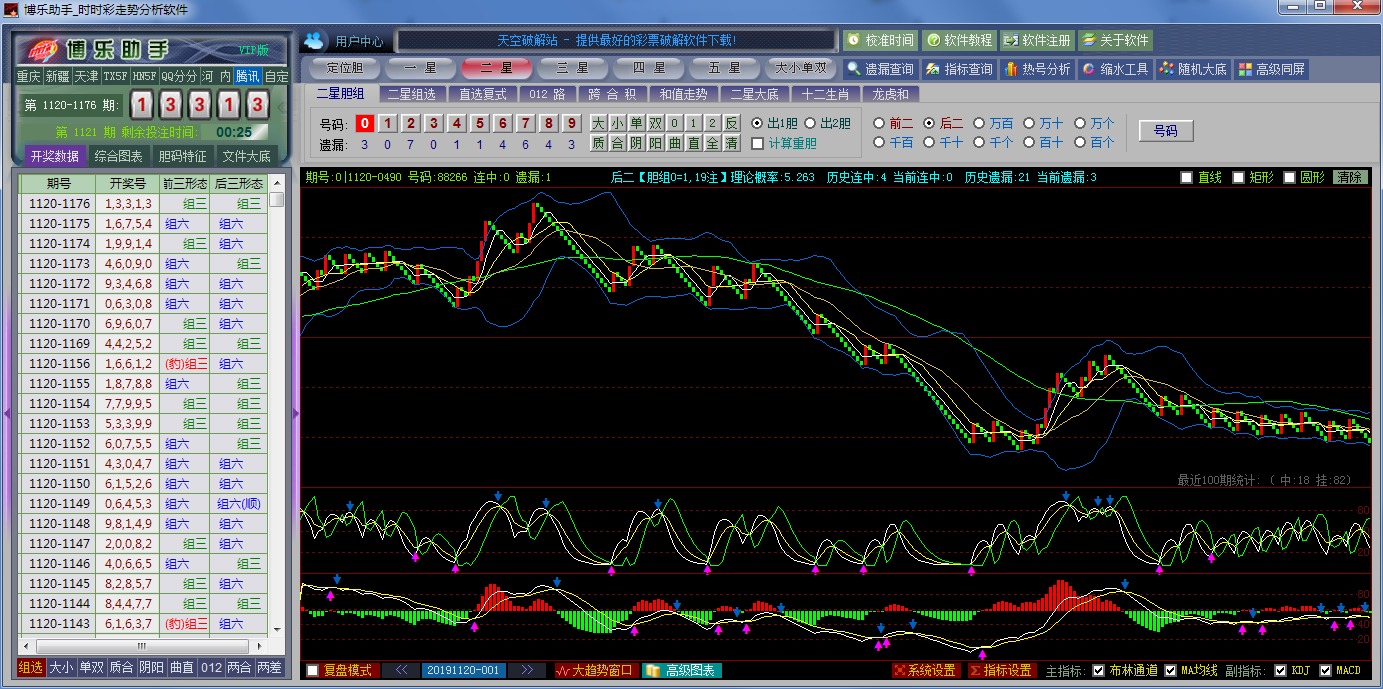Image resolution: width=1383 pixels, height=689 pixels.
Task: Click the 号码 button
Action: [x=1165, y=130]
